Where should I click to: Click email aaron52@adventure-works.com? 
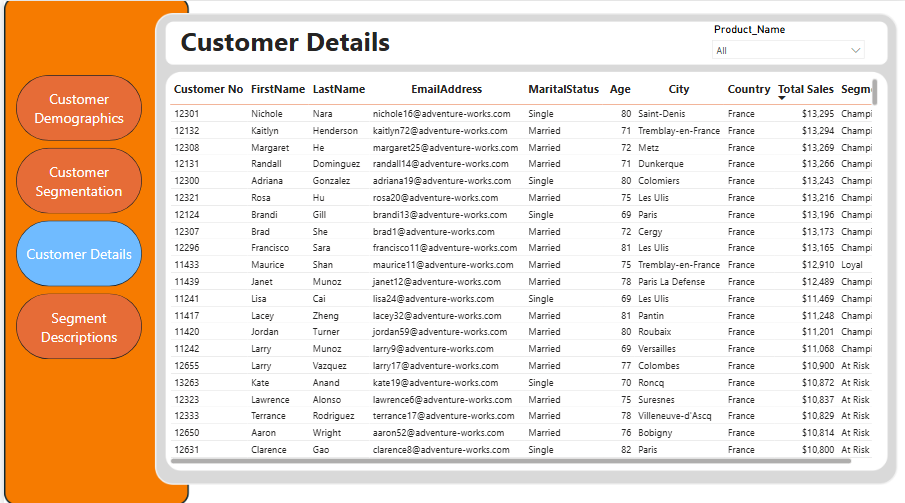438,433
